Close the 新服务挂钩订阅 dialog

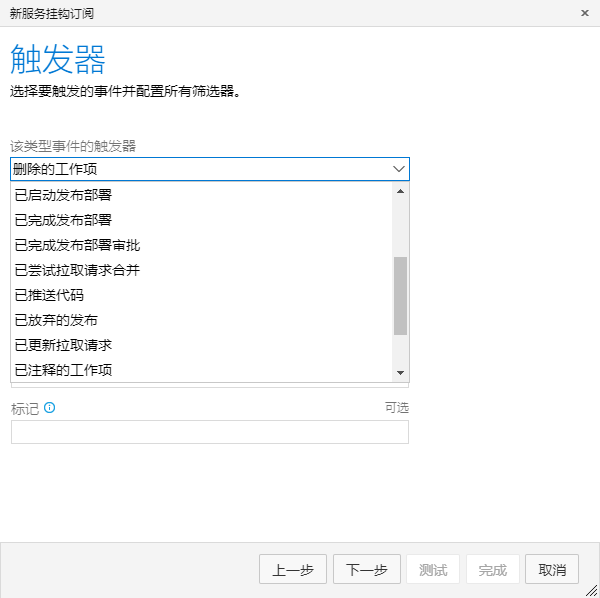pyautogui.click(x=584, y=13)
